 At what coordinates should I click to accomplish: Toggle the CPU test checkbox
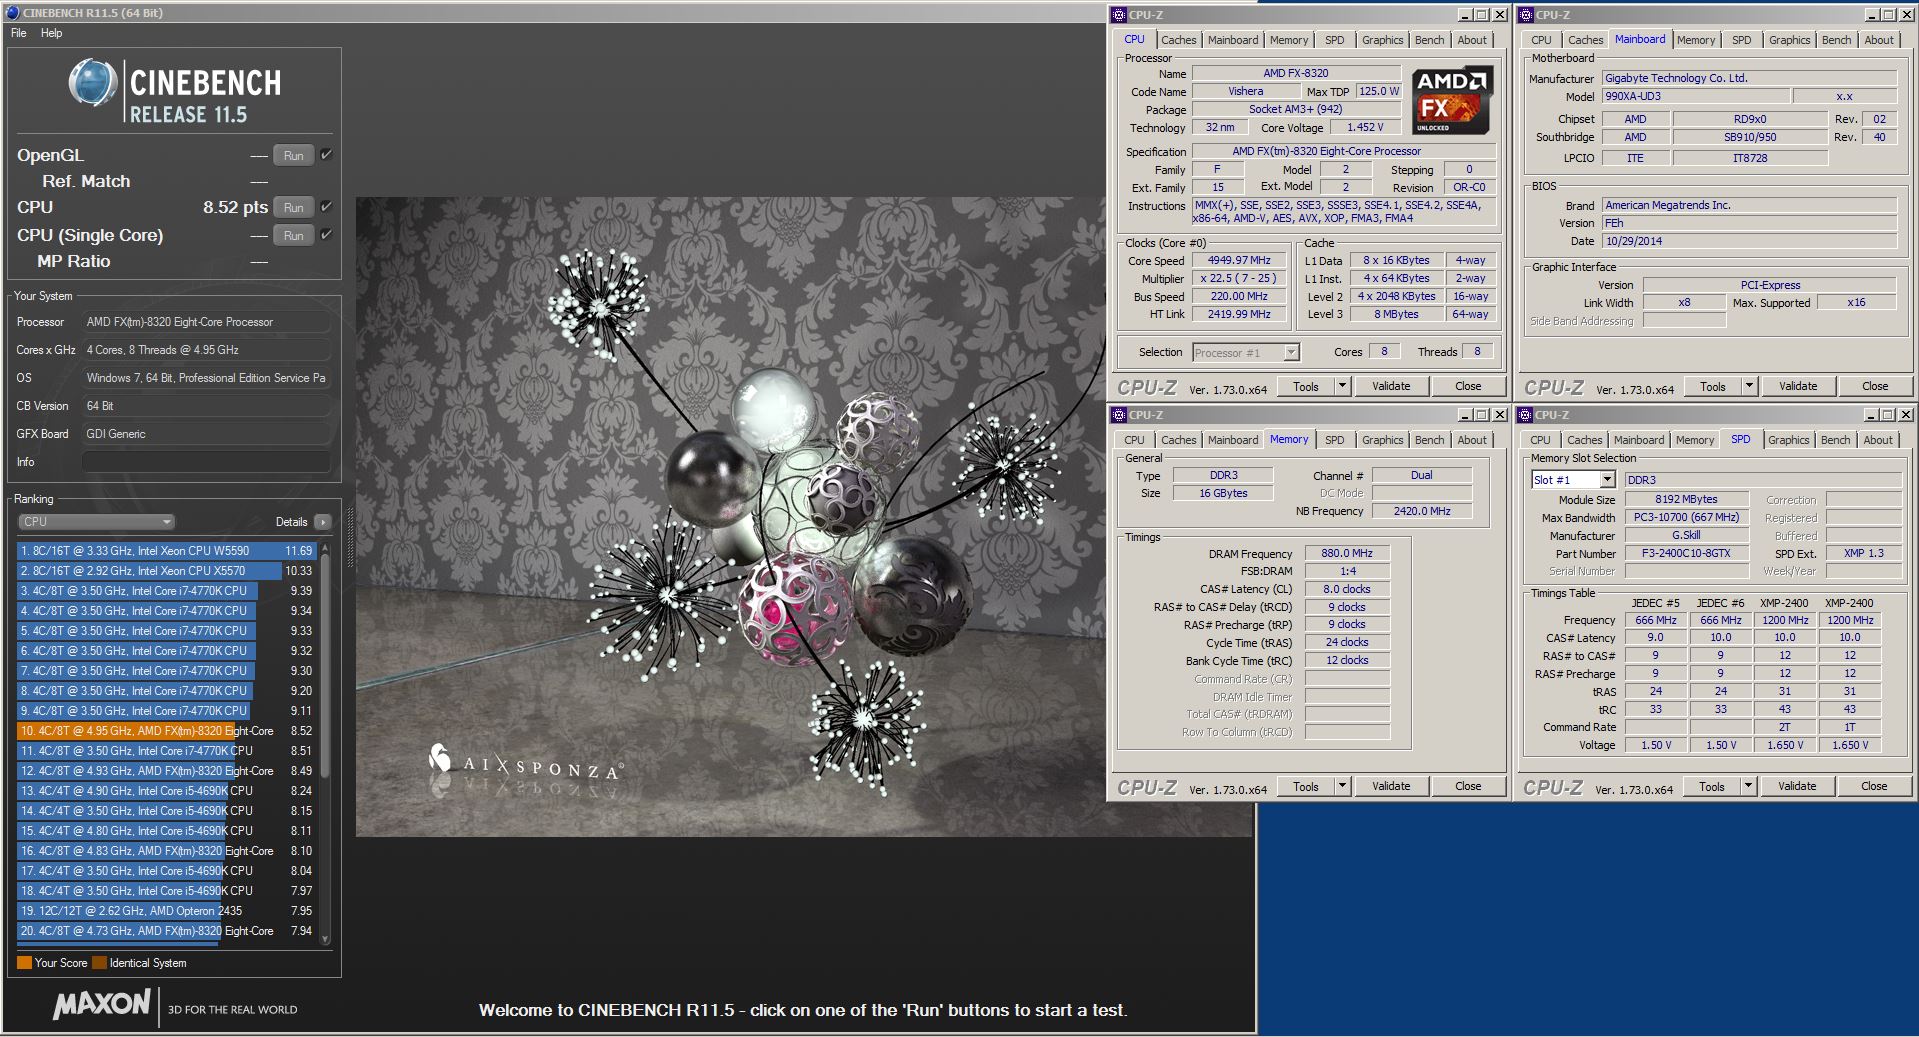pyautogui.click(x=326, y=207)
